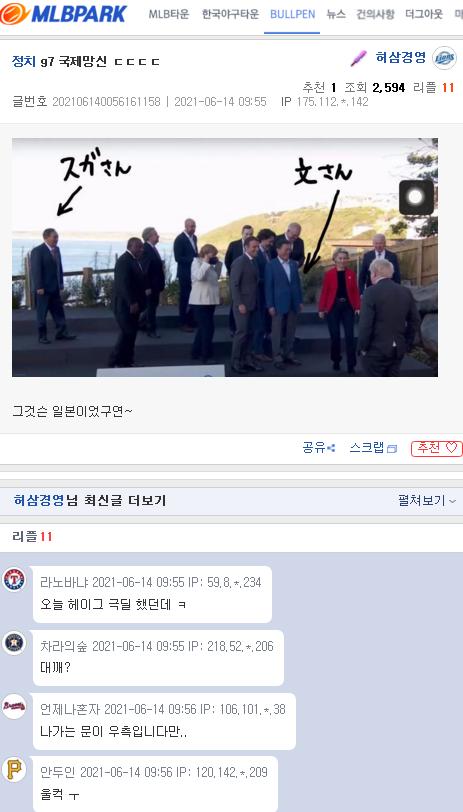
Task: Click the Pirates P avatar icon
Action: pos(14,769)
